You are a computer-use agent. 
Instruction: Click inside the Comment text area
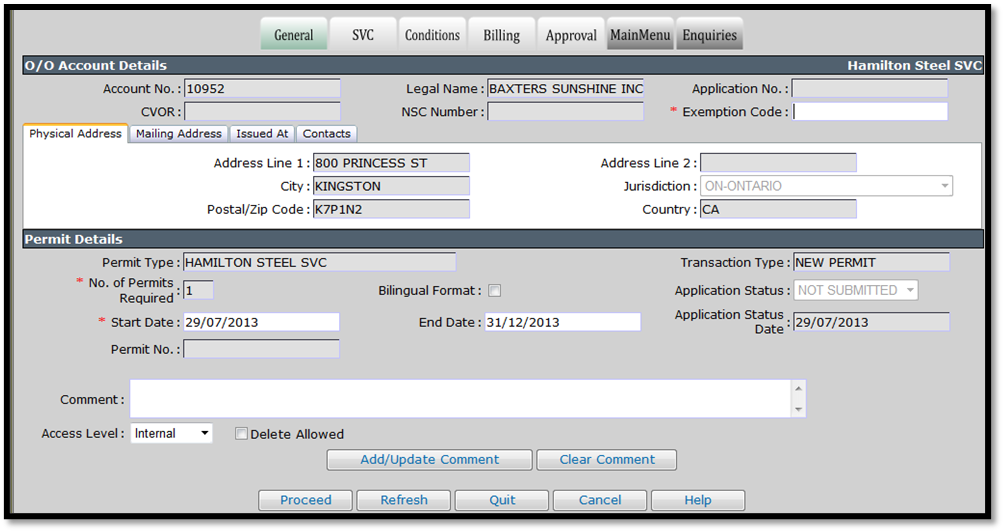pyautogui.click(x=461, y=399)
